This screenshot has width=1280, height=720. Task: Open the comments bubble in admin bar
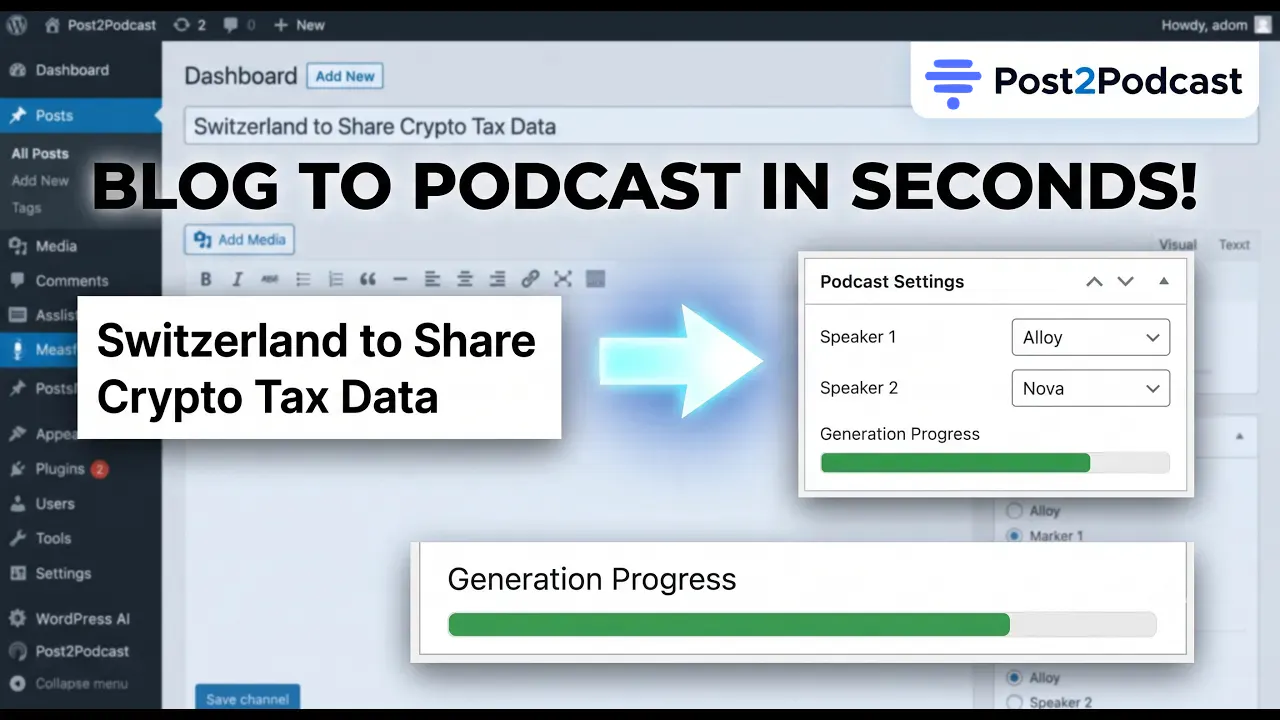(238, 25)
